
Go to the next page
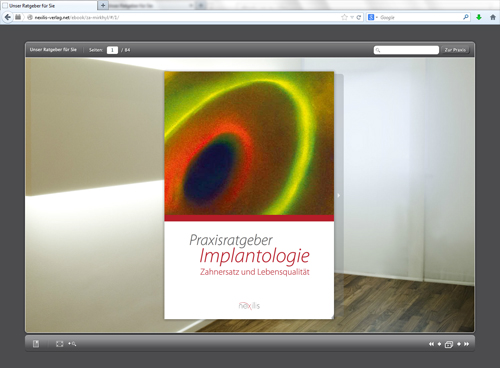459,344
